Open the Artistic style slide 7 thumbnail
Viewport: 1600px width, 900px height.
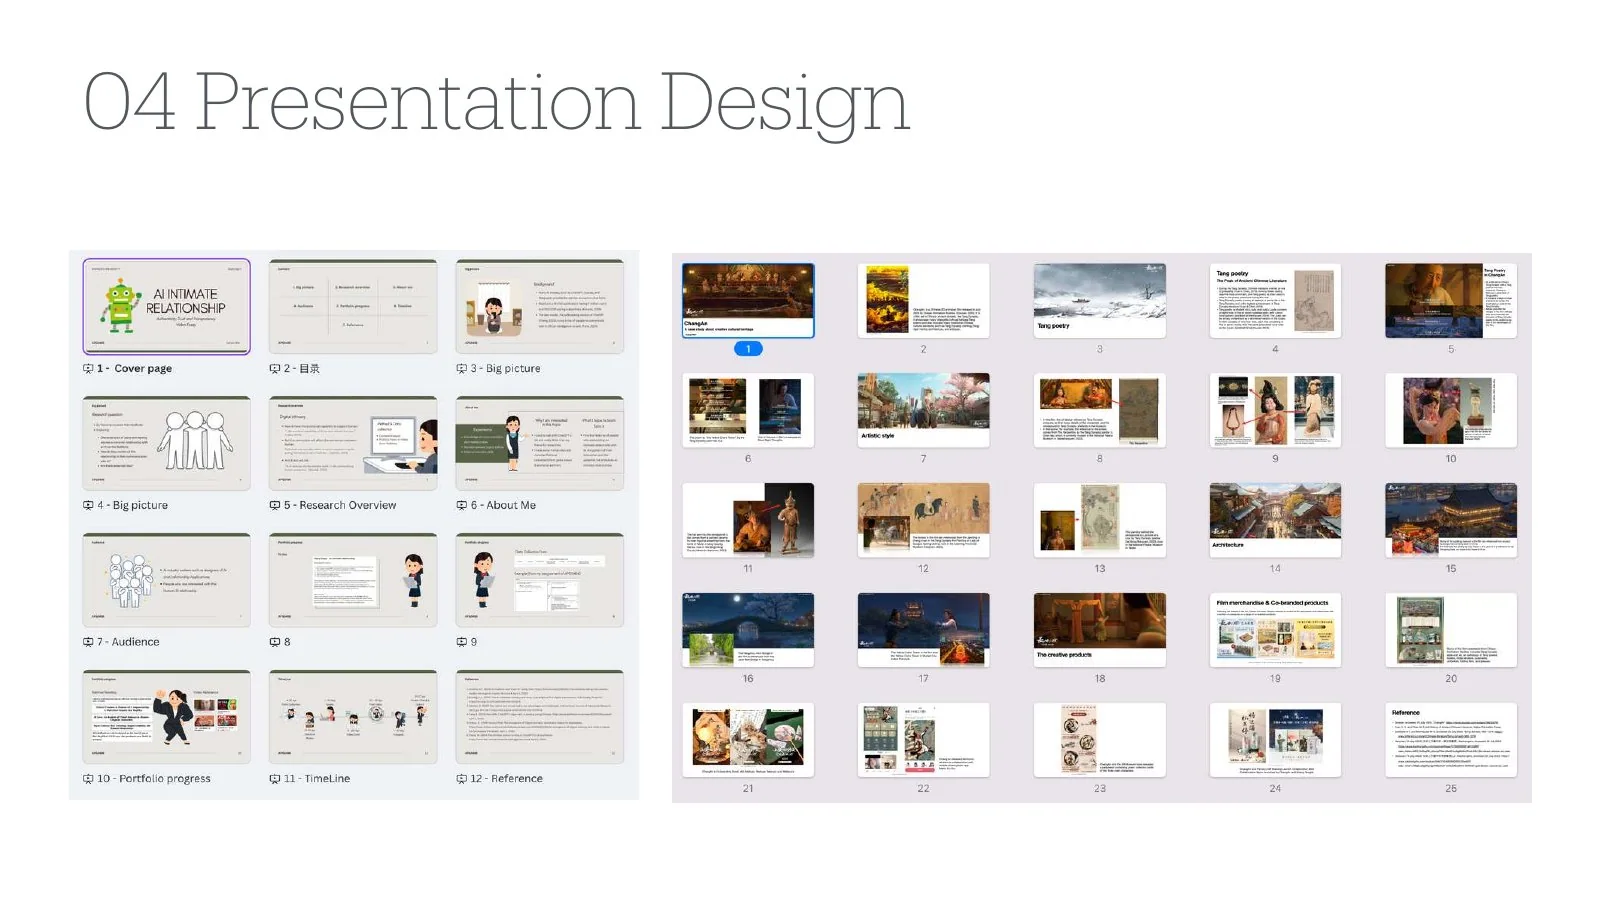[x=924, y=411]
